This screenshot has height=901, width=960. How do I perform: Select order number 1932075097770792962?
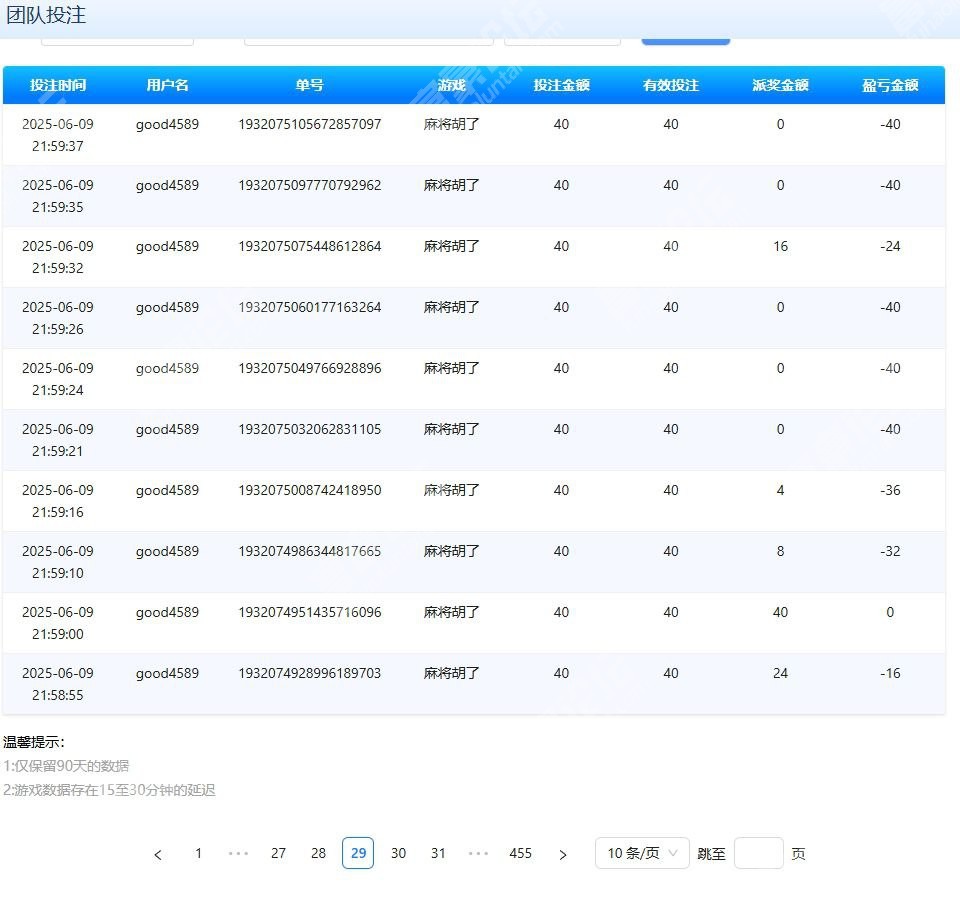(310, 185)
